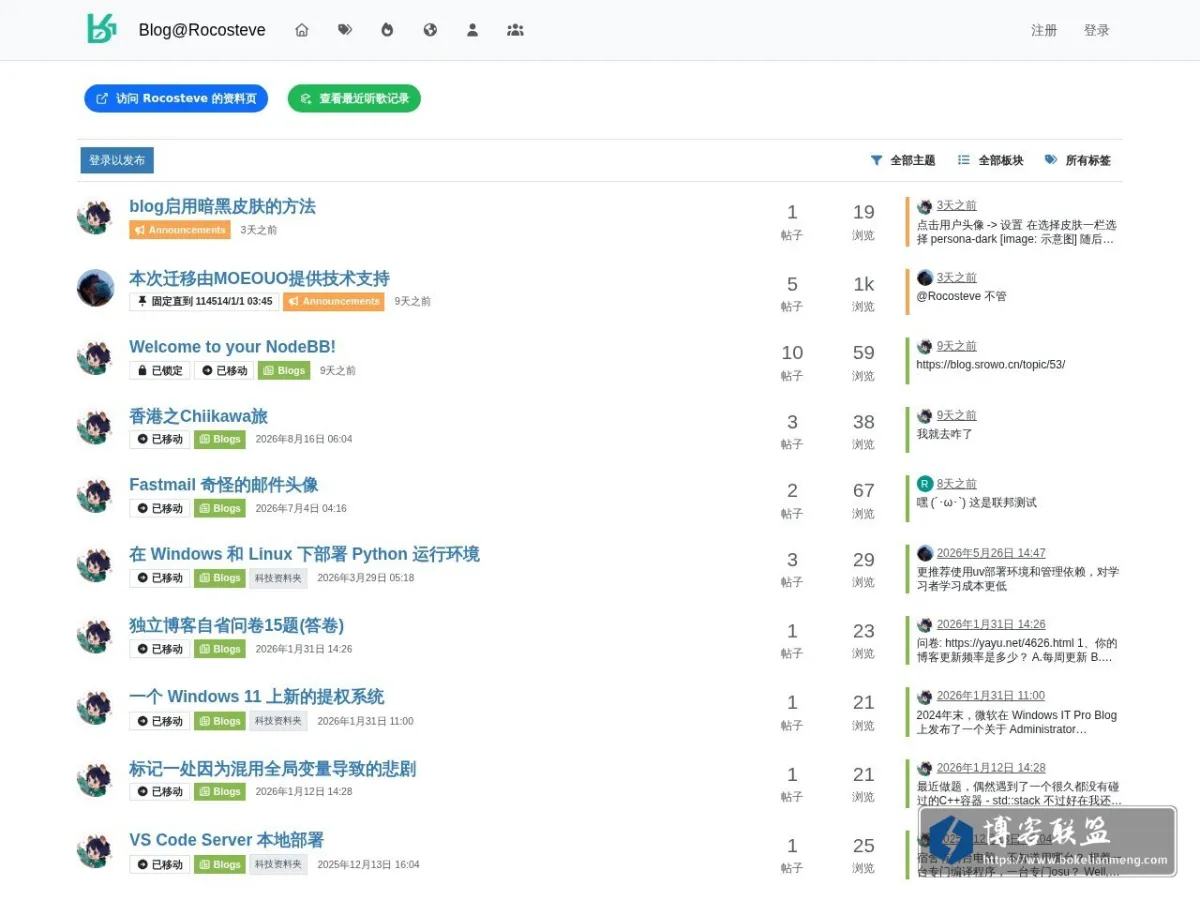Click 科技资料夹 tag under VS Code Server topic

click(278, 864)
